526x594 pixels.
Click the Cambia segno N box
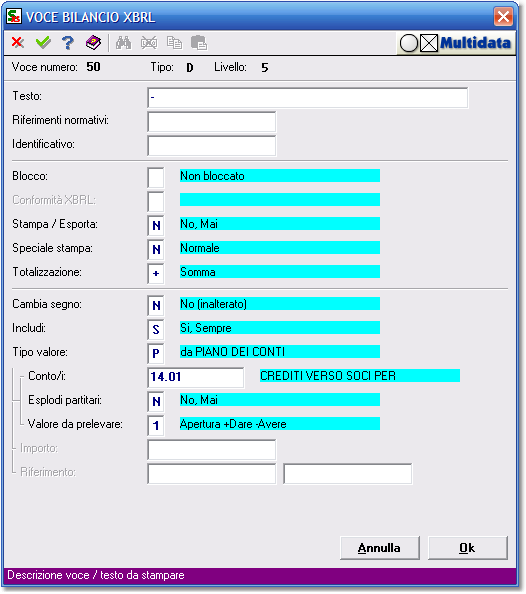tap(156, 306)
